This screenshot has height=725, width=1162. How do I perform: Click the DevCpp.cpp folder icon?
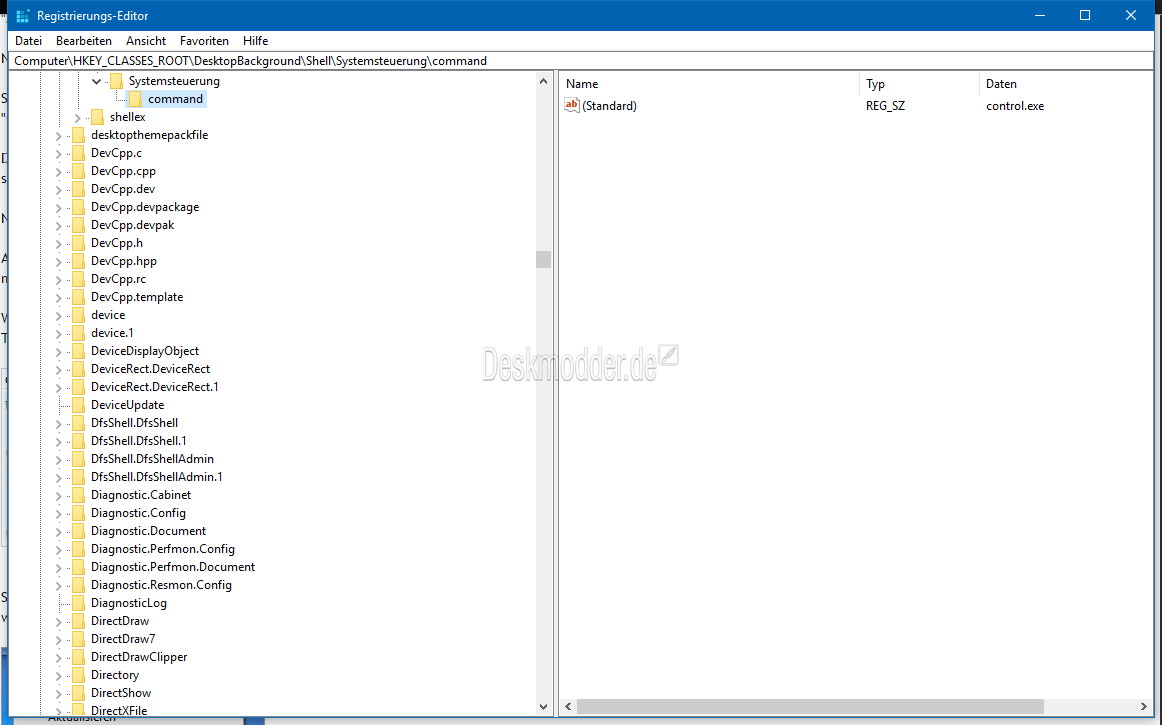coord(79,171)
